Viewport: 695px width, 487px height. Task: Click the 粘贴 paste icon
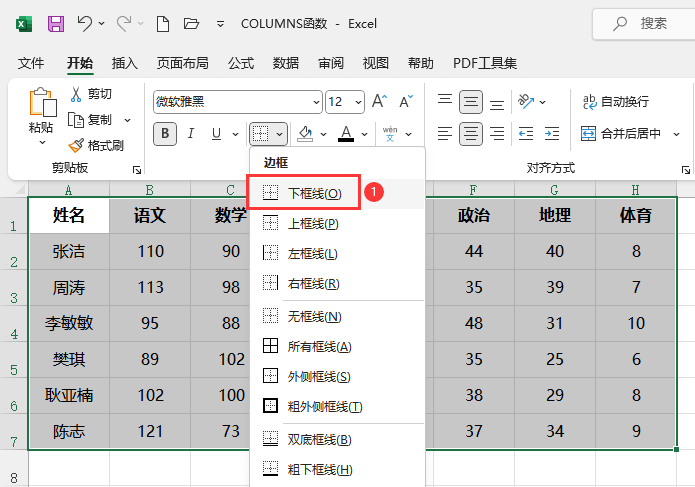[x=43, y=102]
